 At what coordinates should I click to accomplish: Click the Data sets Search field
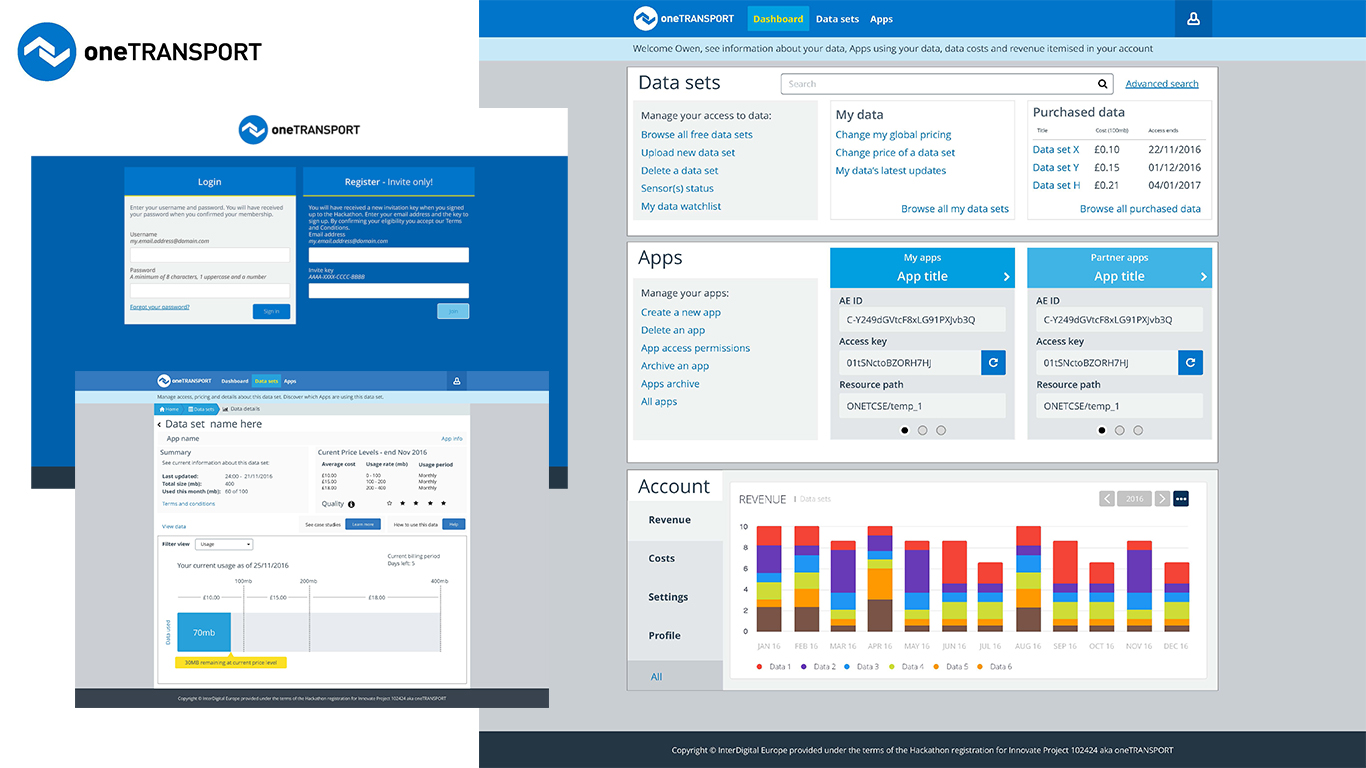pos(947,84)
